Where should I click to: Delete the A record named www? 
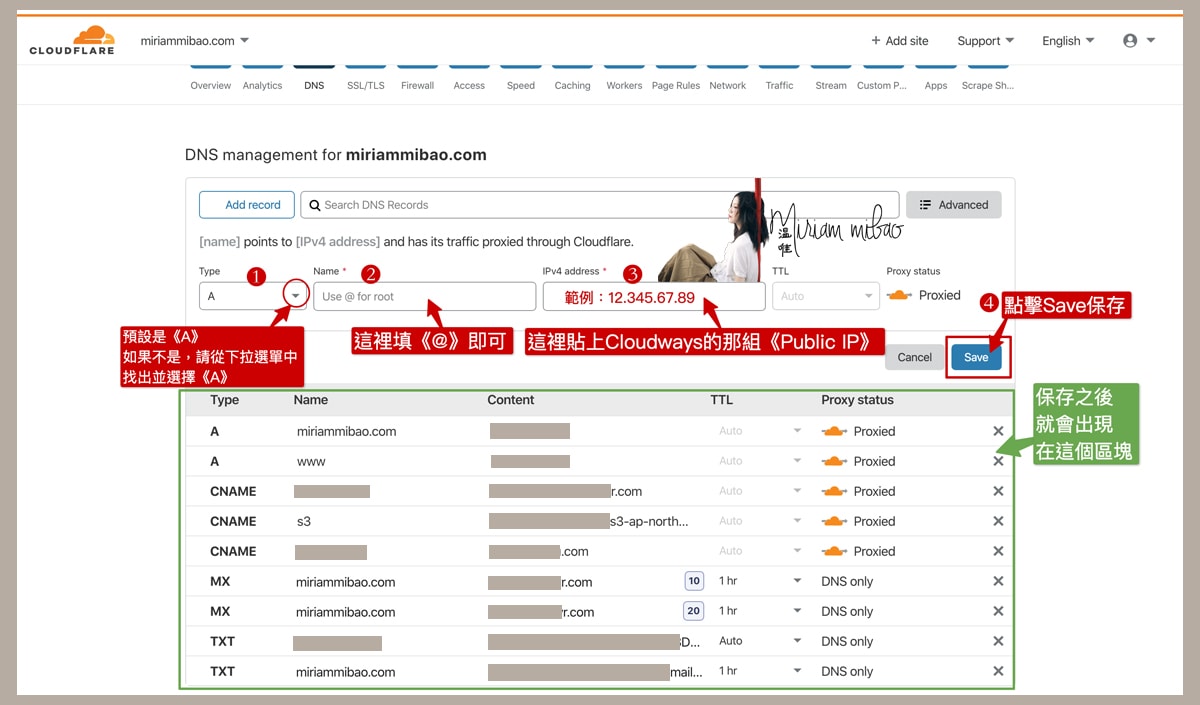998,461
